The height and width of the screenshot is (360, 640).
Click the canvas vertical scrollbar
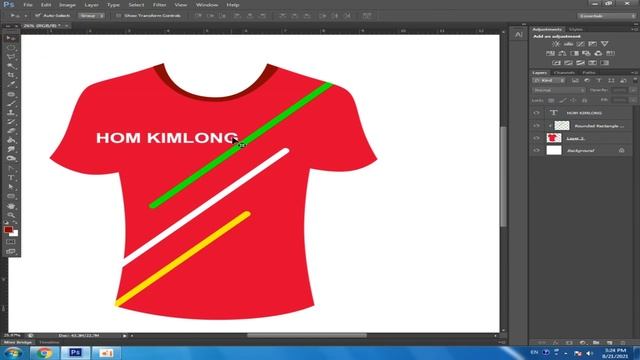[x=503, y=176]
